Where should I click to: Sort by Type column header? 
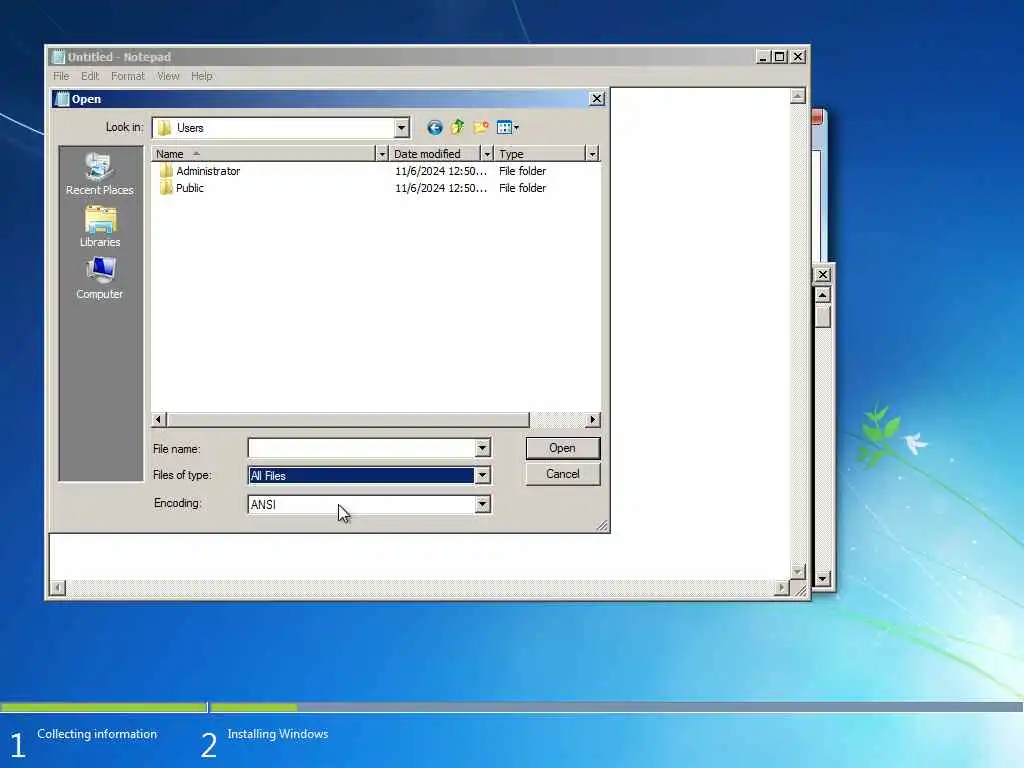tap(540, 153)
